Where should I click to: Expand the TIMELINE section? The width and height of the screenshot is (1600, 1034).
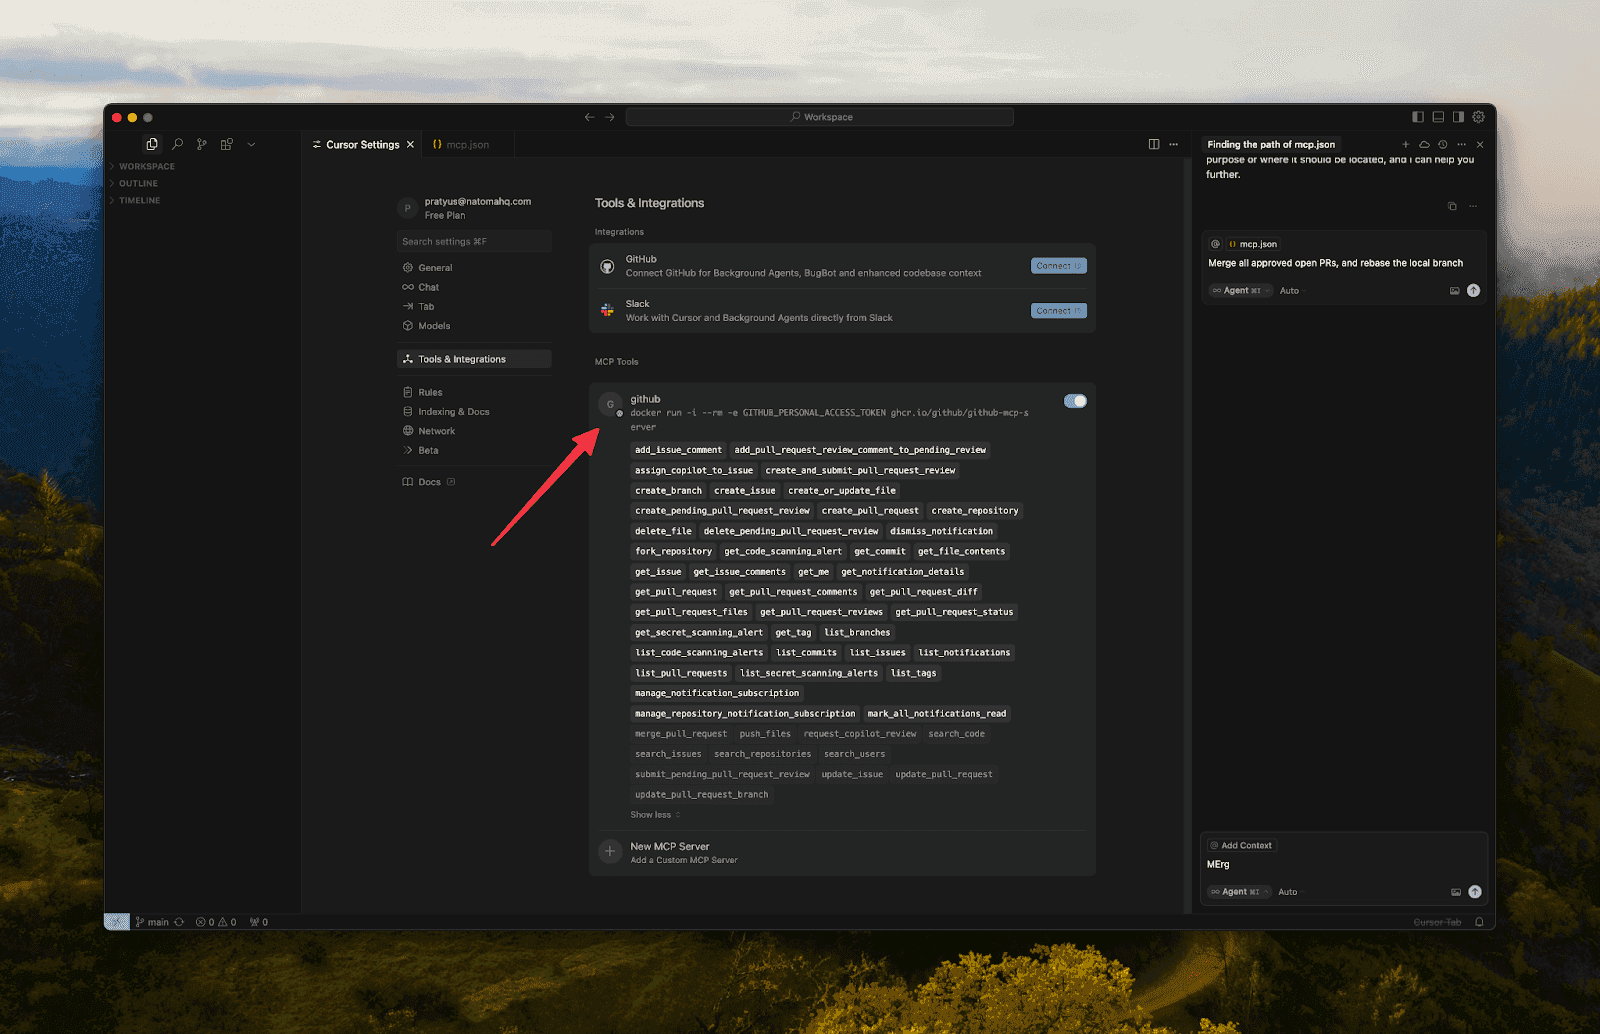point(139,201)
